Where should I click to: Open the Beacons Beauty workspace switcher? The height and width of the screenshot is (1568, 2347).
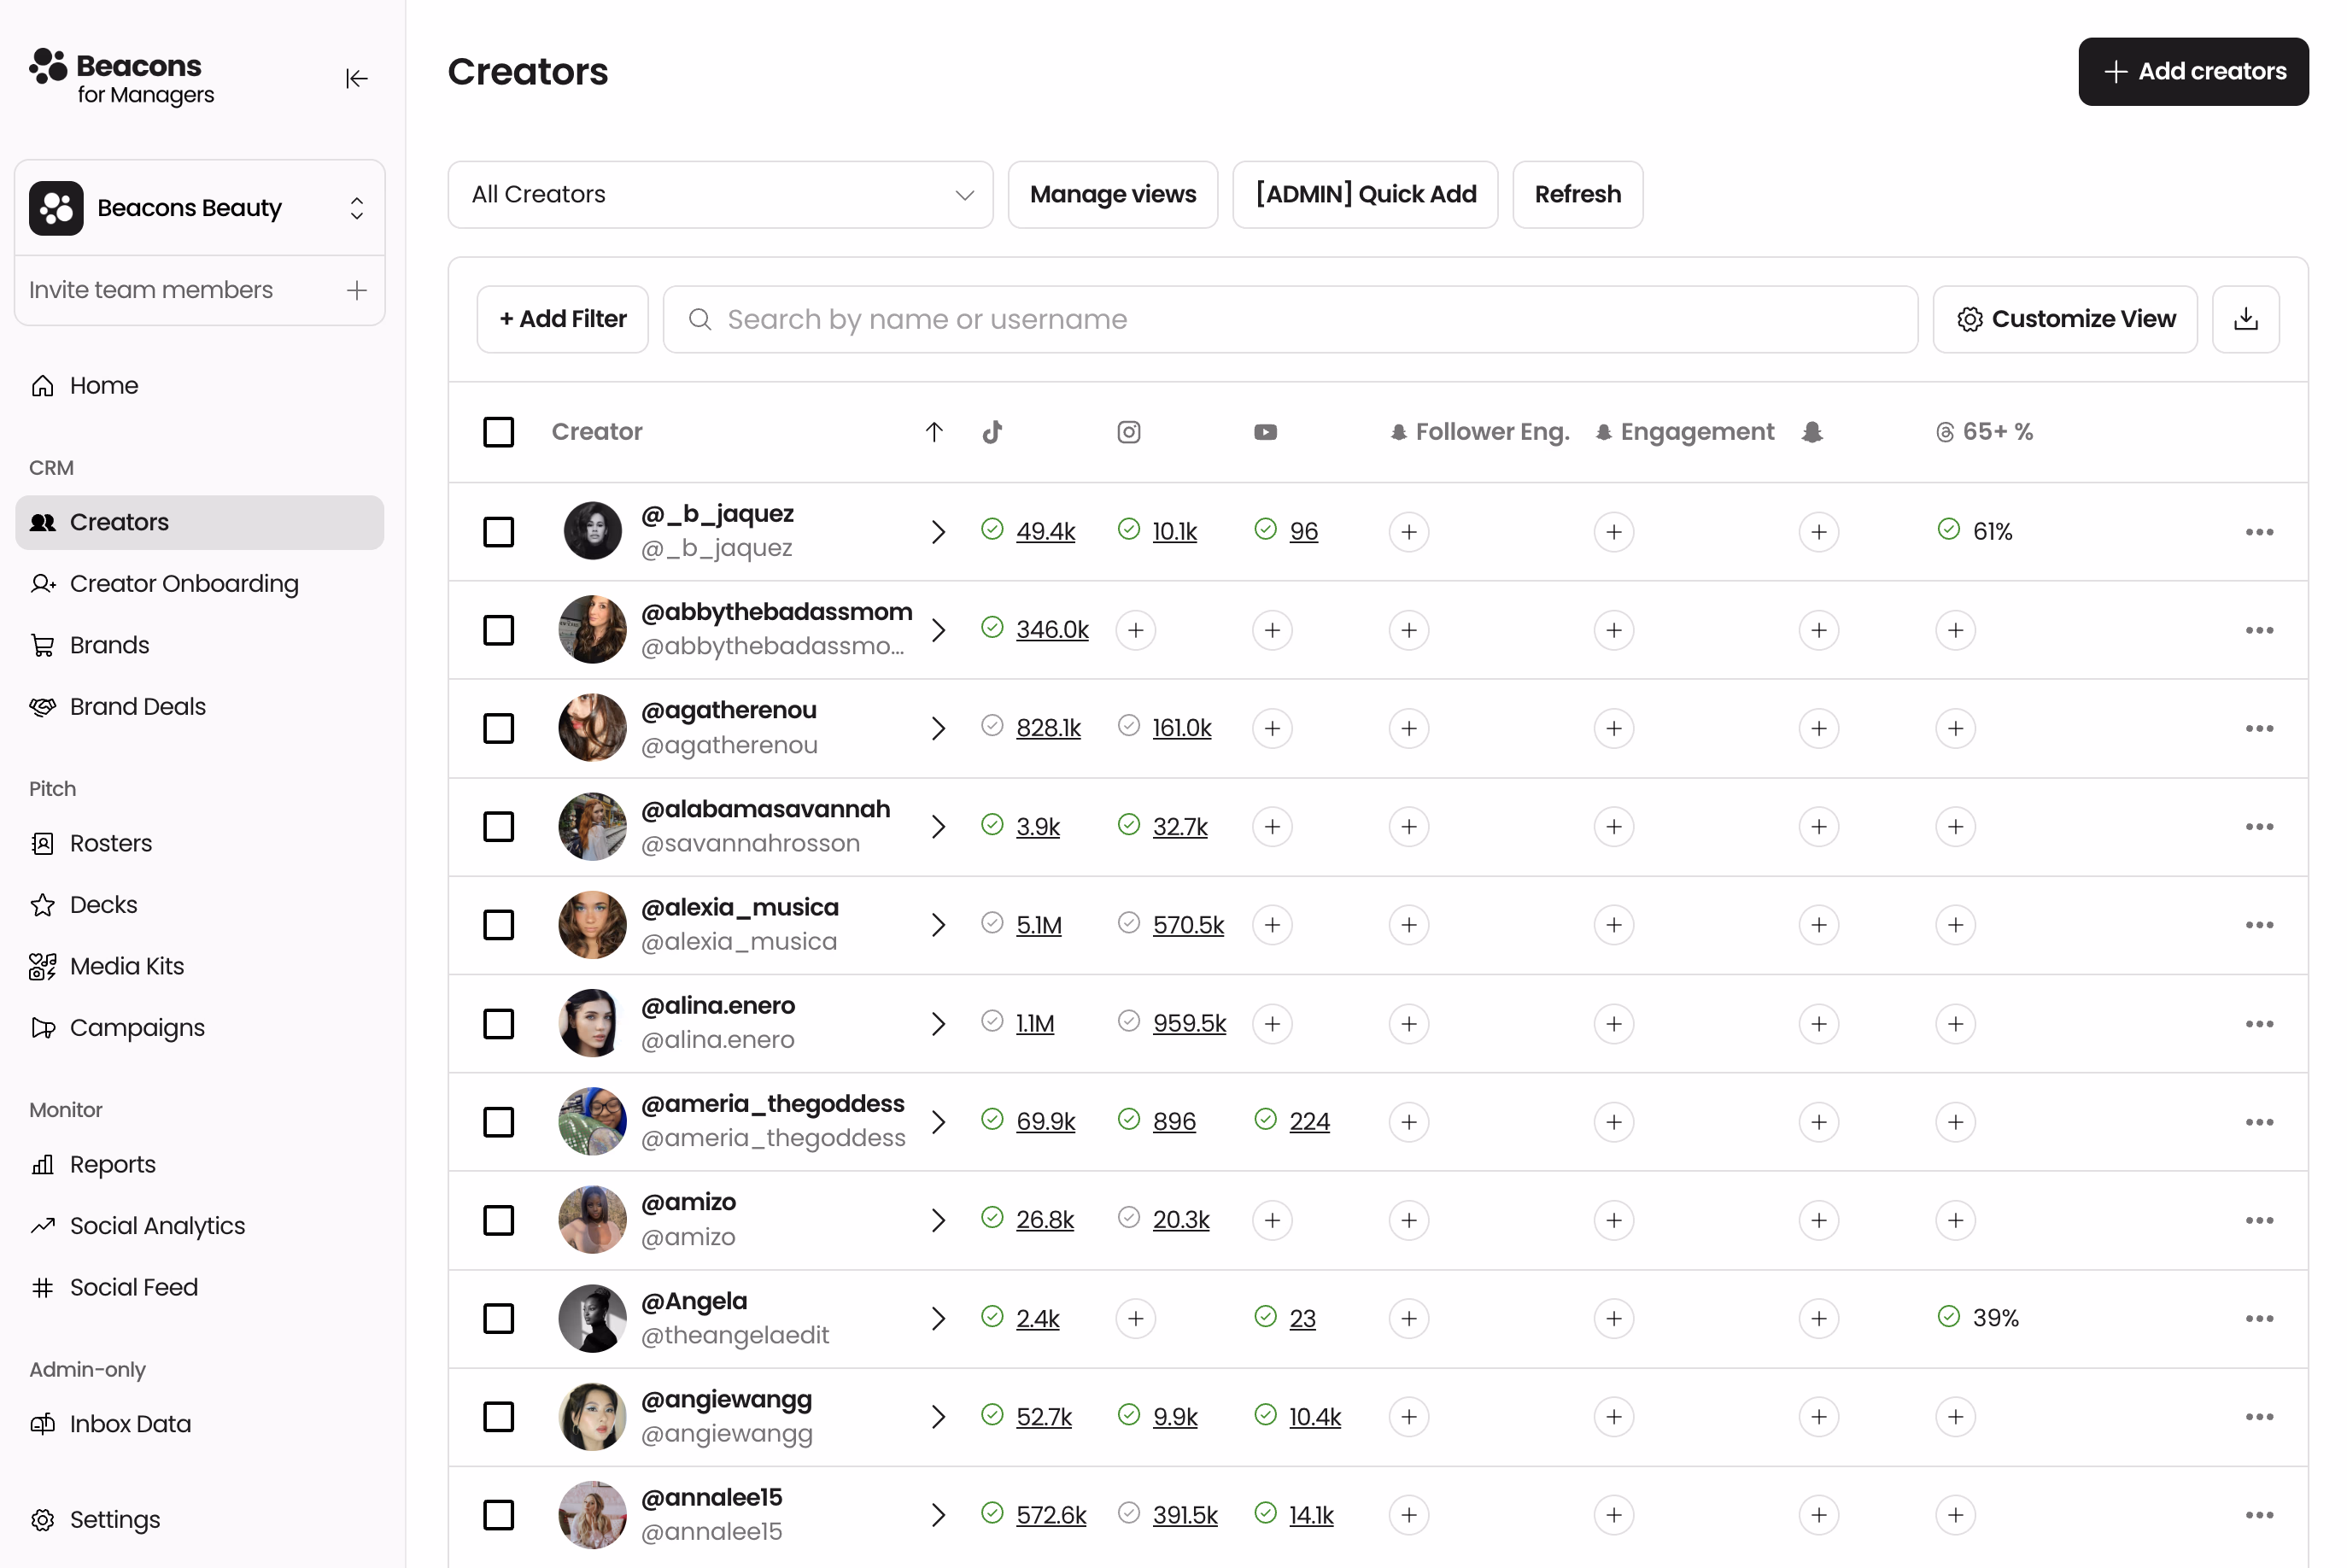[199, 207]
